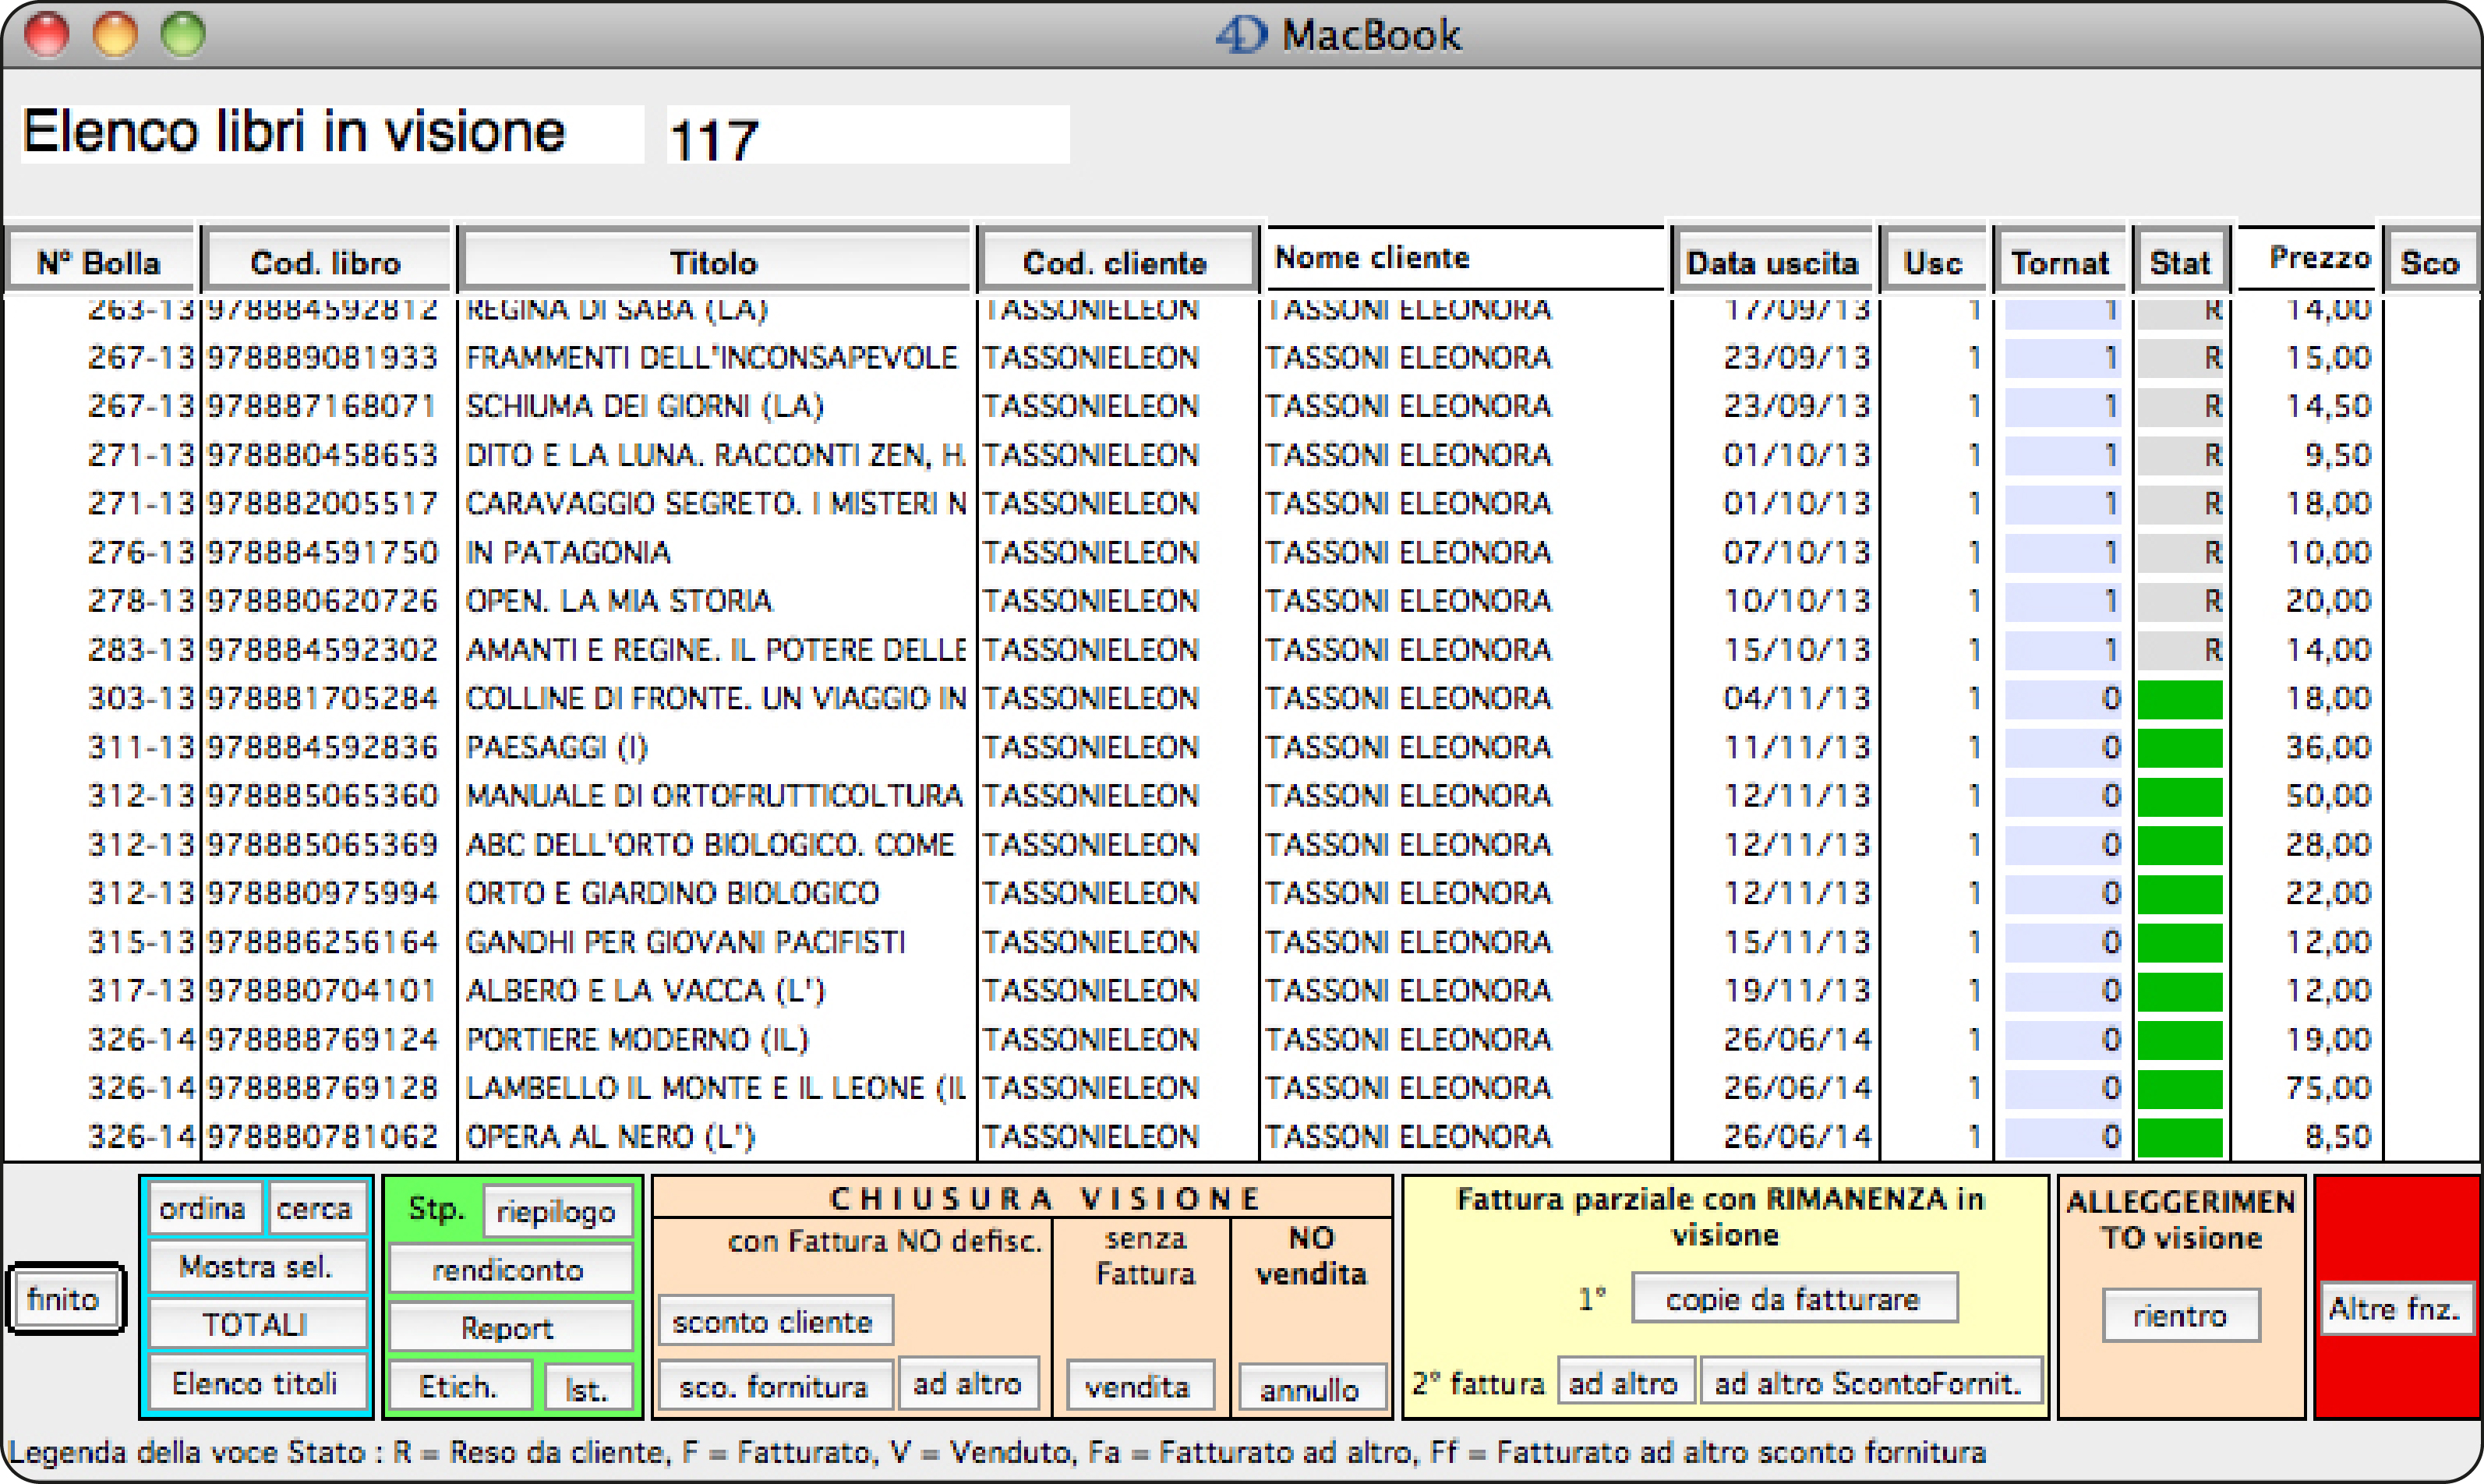Click the 'ordina' sort button
2484x1484 pixels.
point(204,1208)
